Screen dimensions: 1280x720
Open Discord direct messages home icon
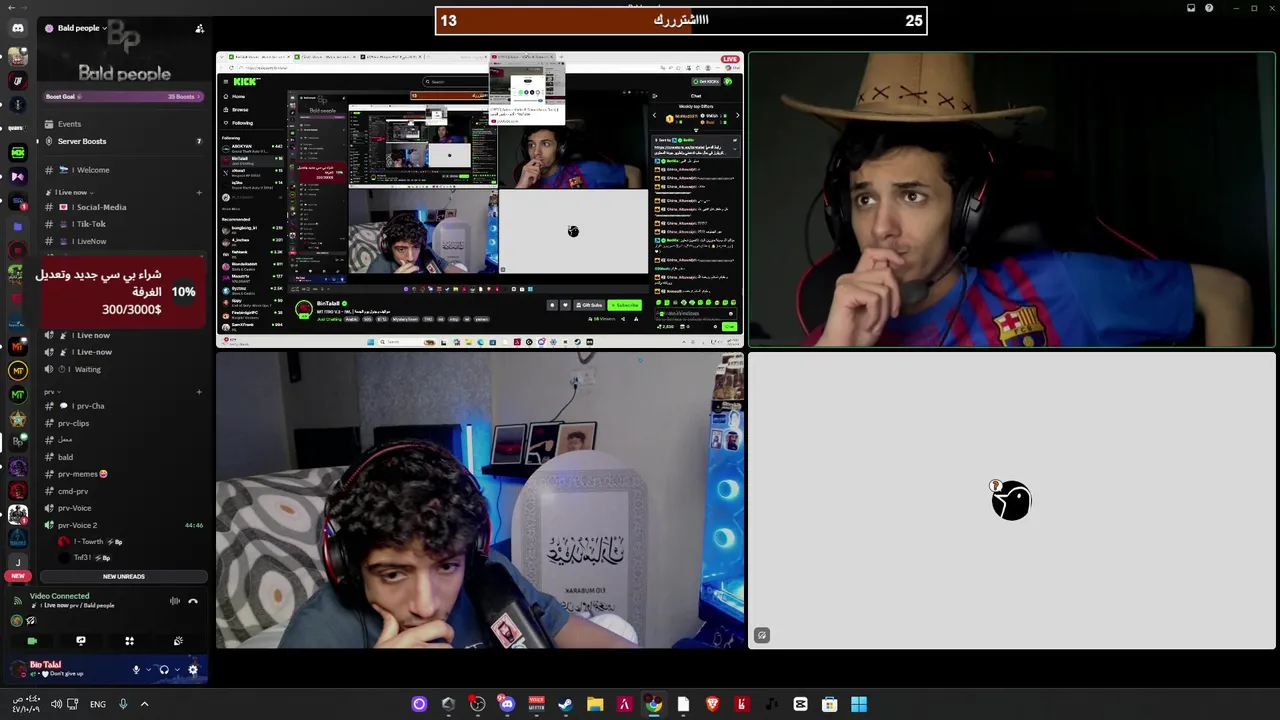pos(17,28)
